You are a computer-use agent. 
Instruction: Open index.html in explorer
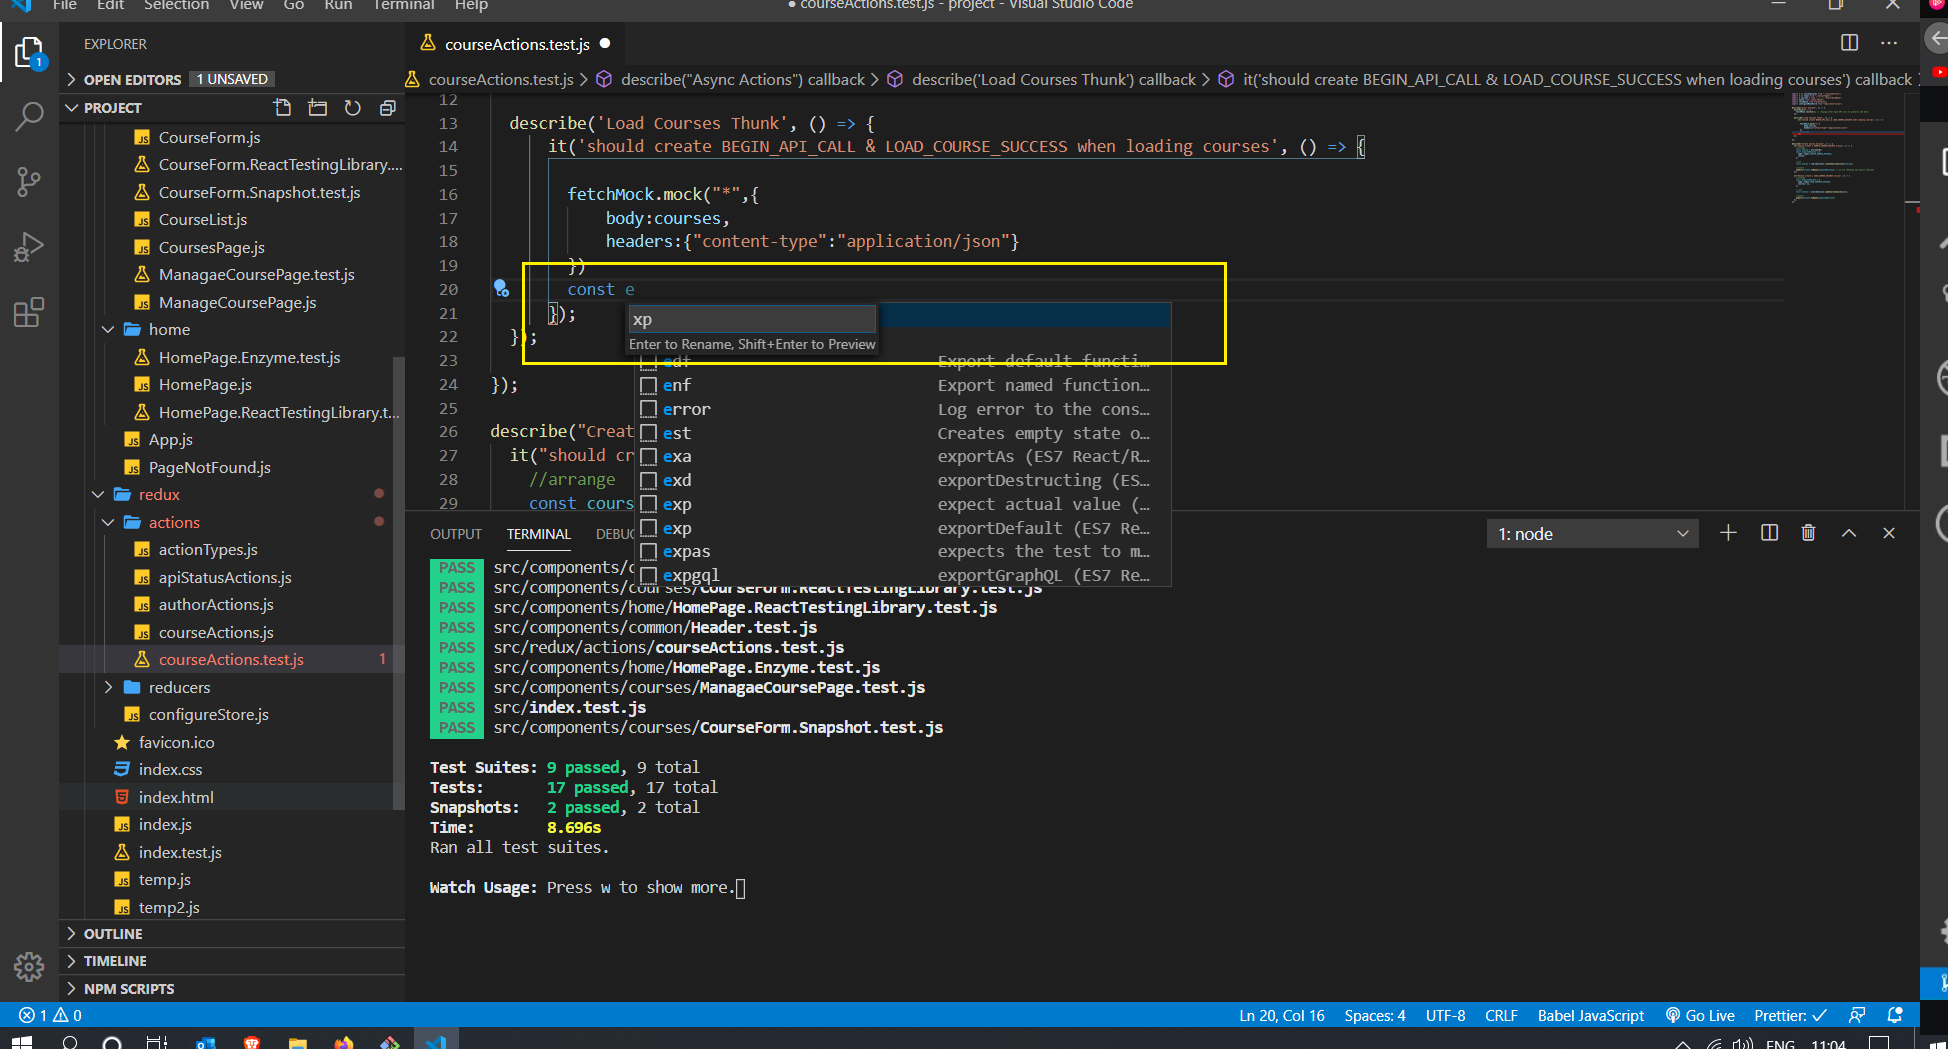tap(176, 797)
